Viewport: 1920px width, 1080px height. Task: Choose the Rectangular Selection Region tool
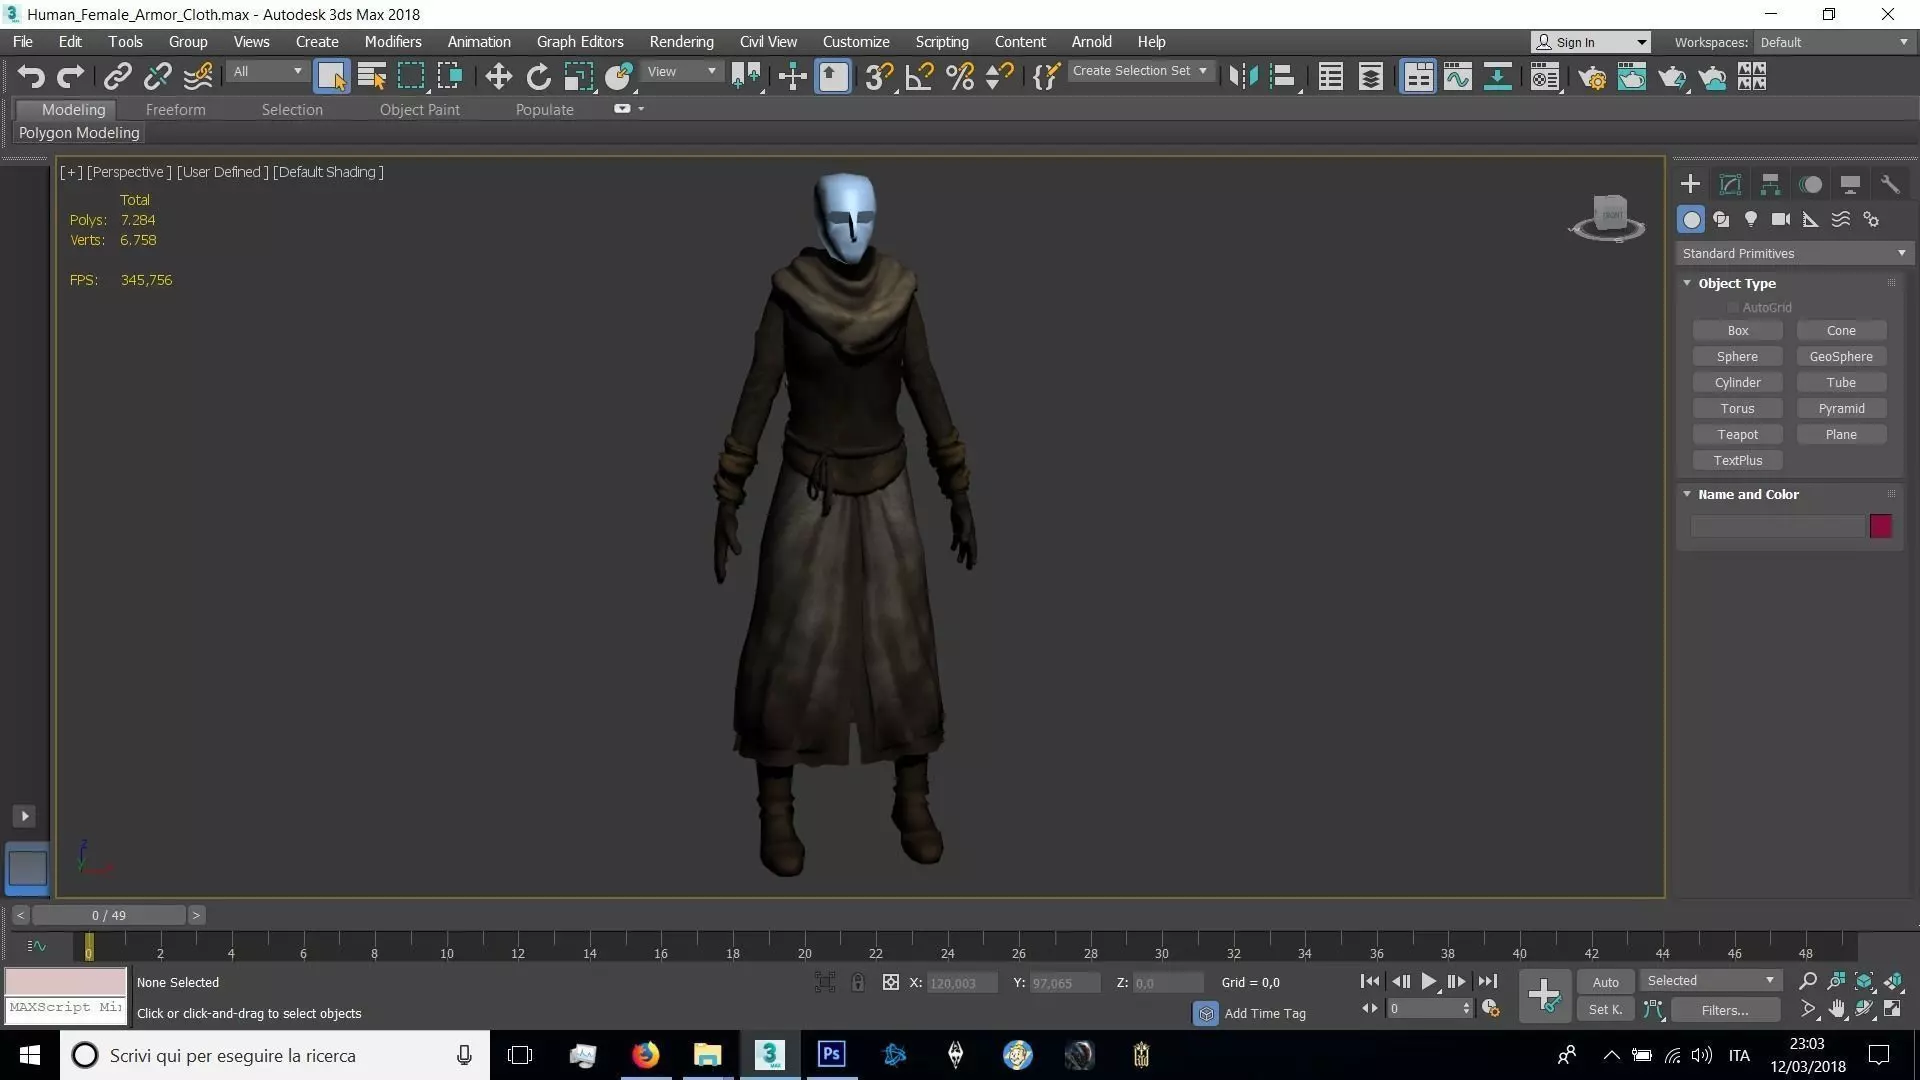click(x=411, y=77)
